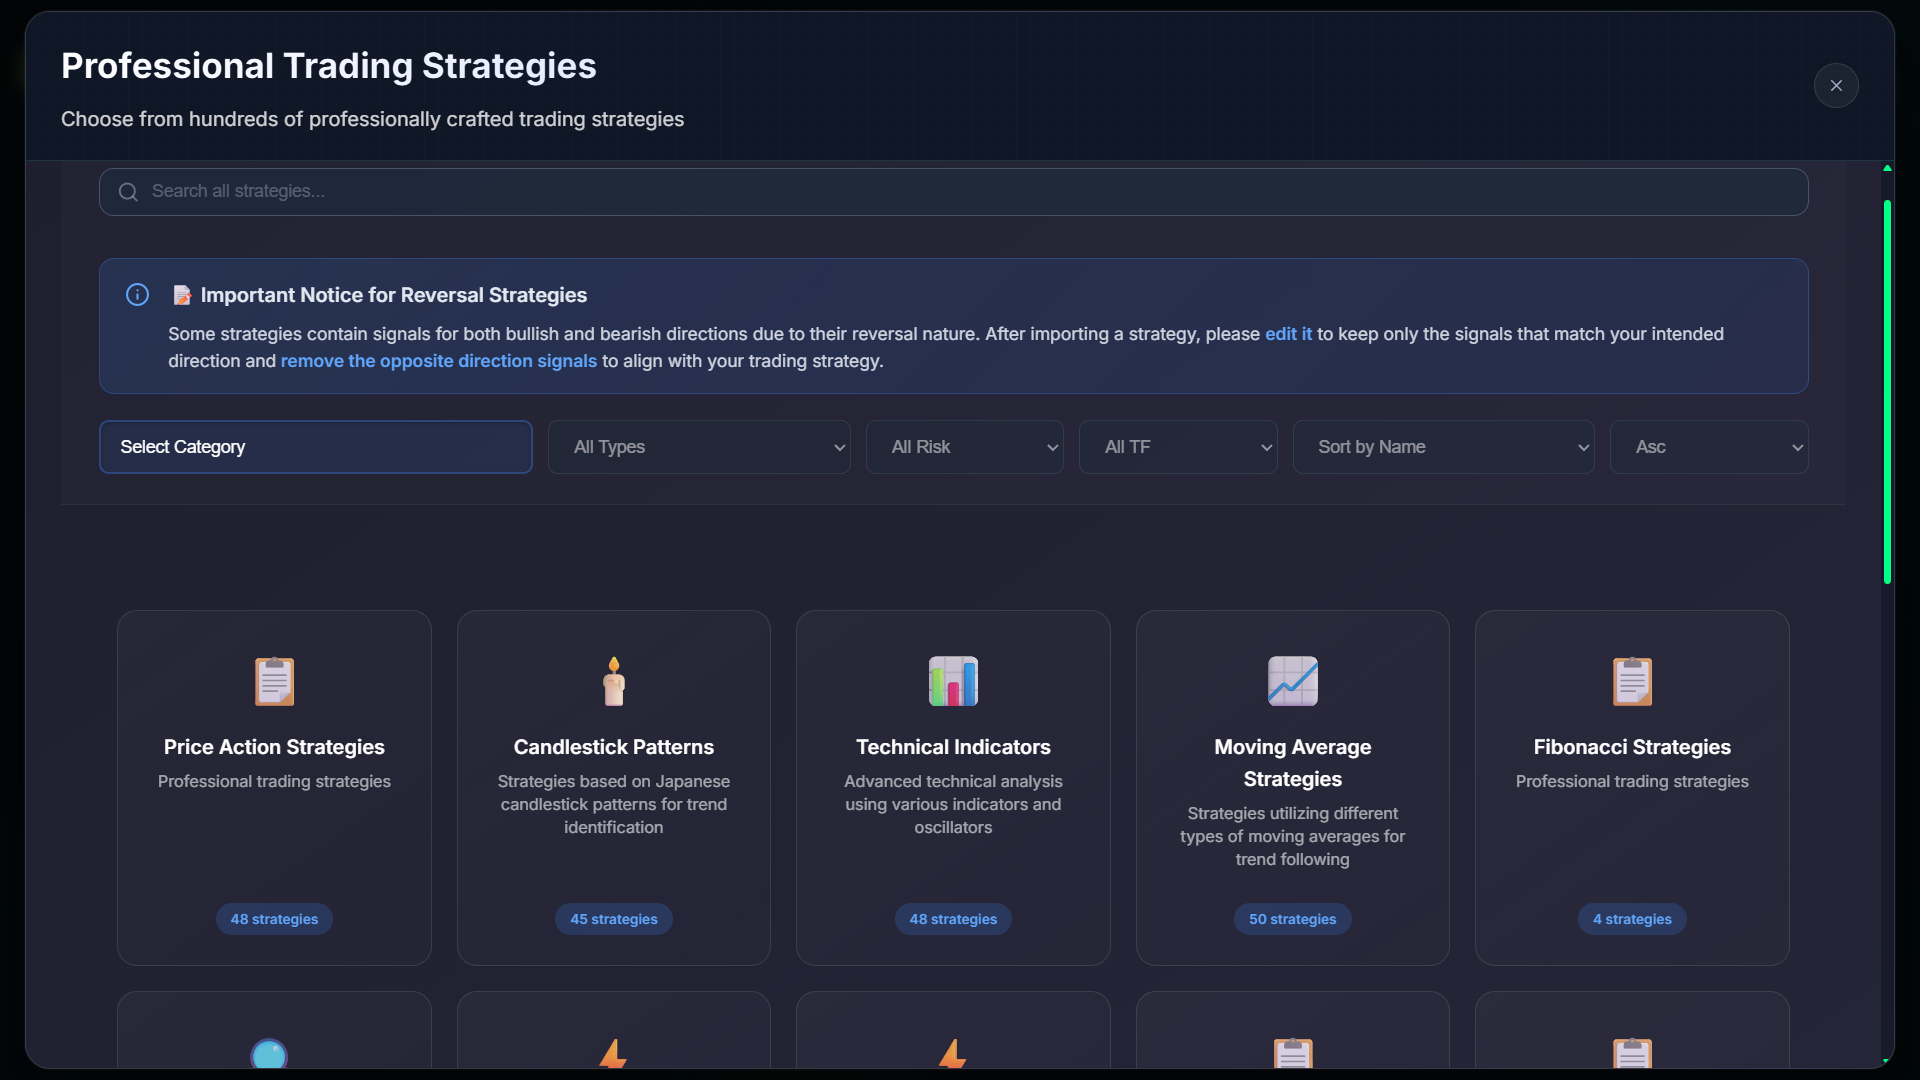Image resolution: width=1920 pixels, height=1080 pixels.
Task: Click the green vertical scrollbar thumb
Action: pyautogui.click(x=1887, y=390)
